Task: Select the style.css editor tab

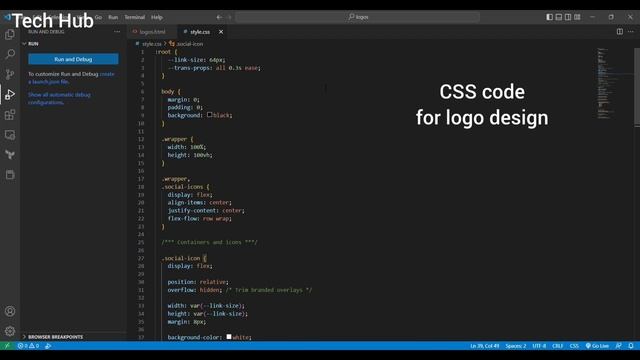Action: point(199,32)
